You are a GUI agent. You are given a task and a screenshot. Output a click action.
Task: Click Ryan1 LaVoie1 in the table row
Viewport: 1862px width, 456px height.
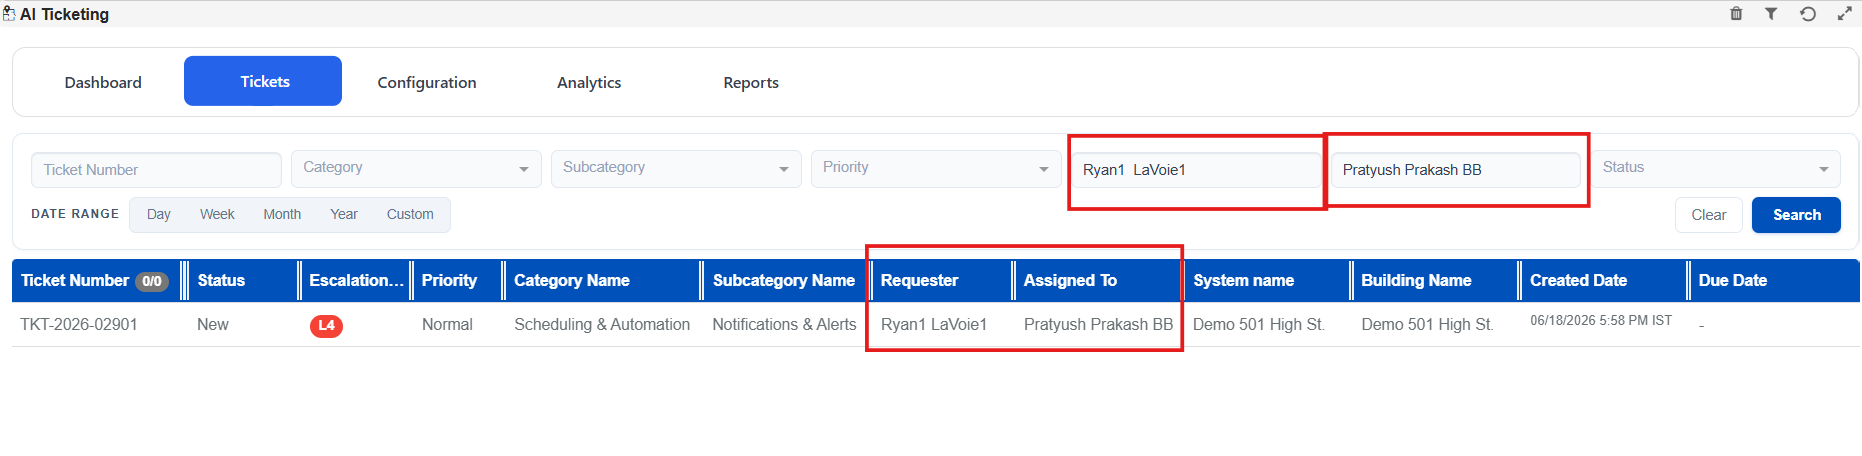pyautogui.click(x=934, y=325)
